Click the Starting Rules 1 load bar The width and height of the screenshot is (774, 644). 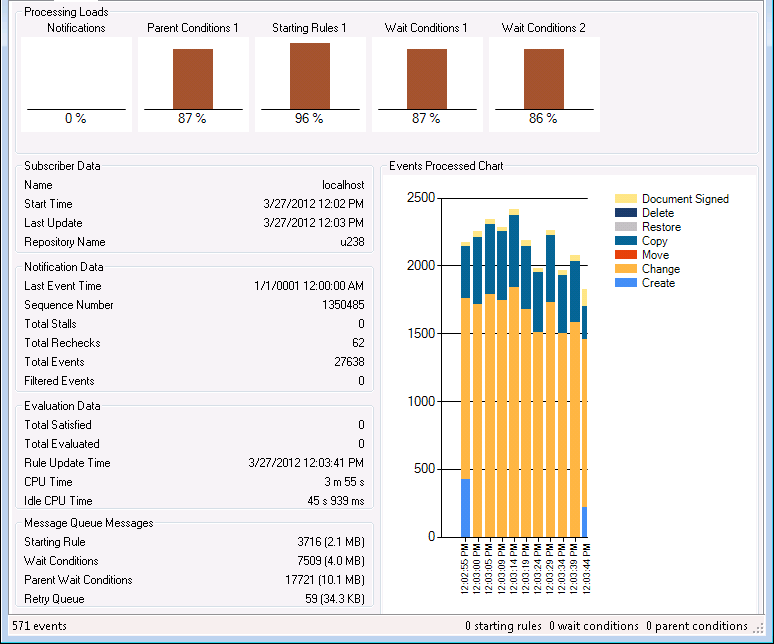310,76
